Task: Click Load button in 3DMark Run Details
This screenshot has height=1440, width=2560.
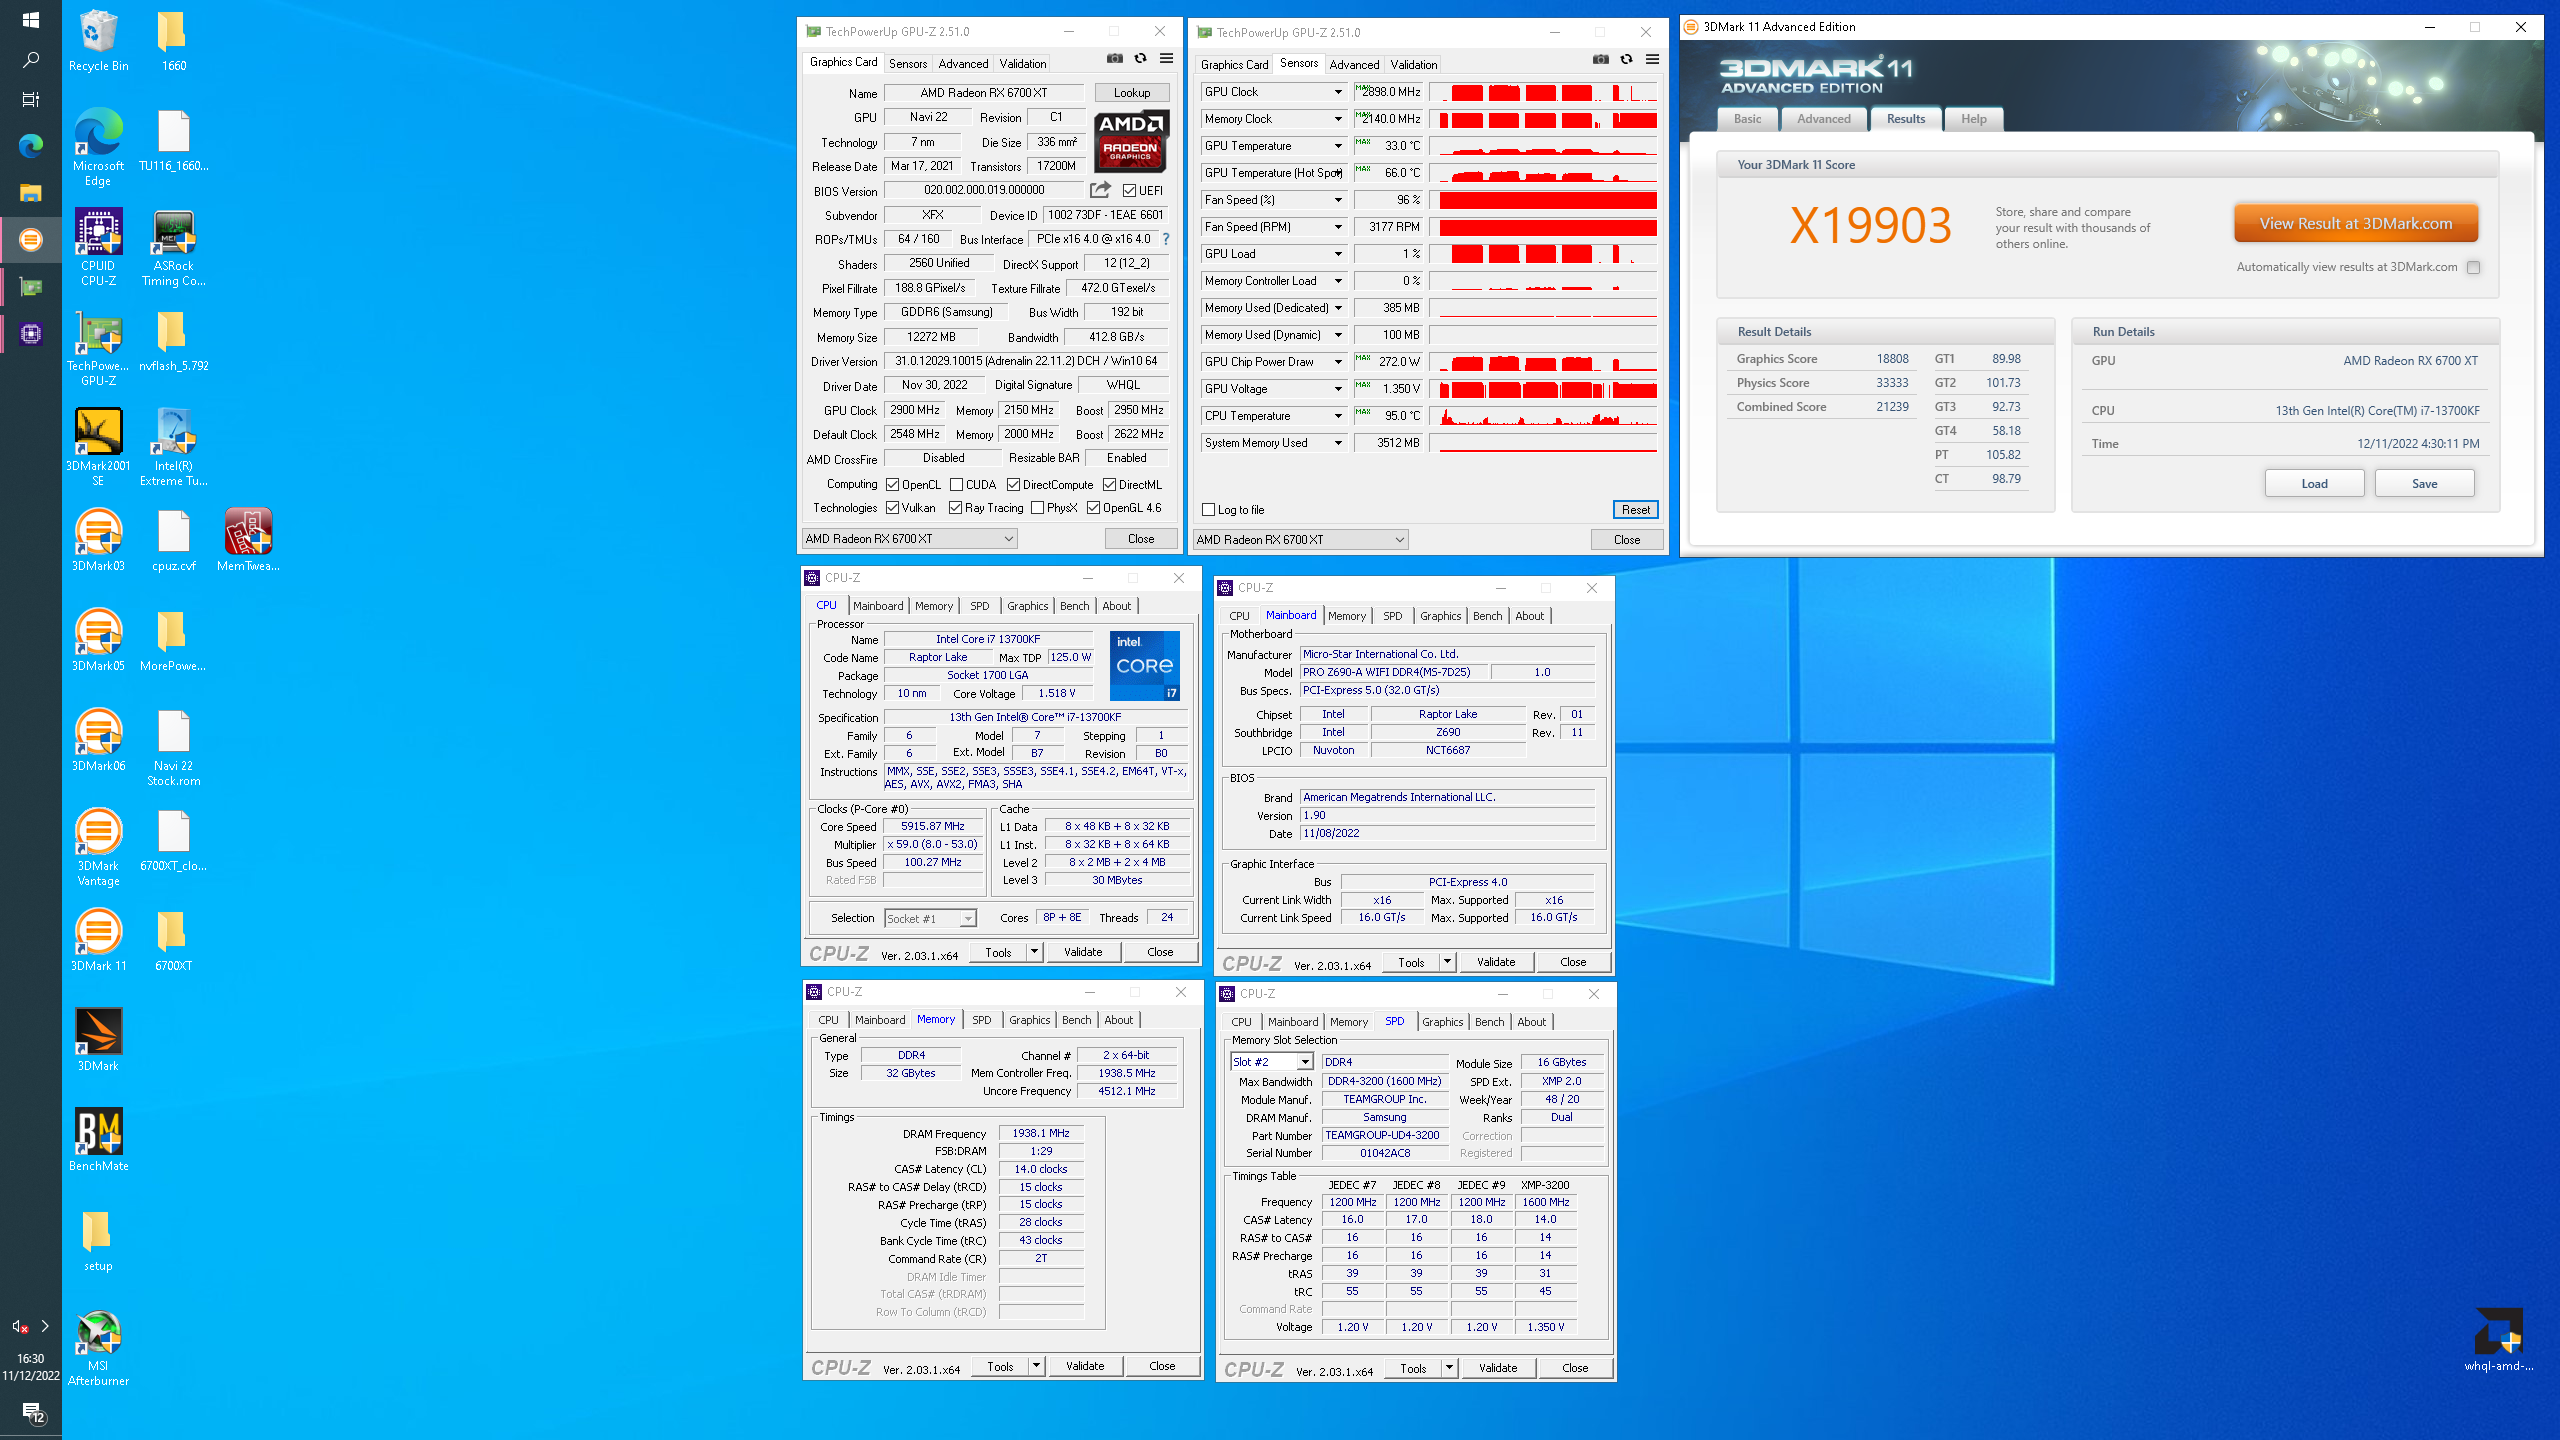Action: pos(2314,484)
